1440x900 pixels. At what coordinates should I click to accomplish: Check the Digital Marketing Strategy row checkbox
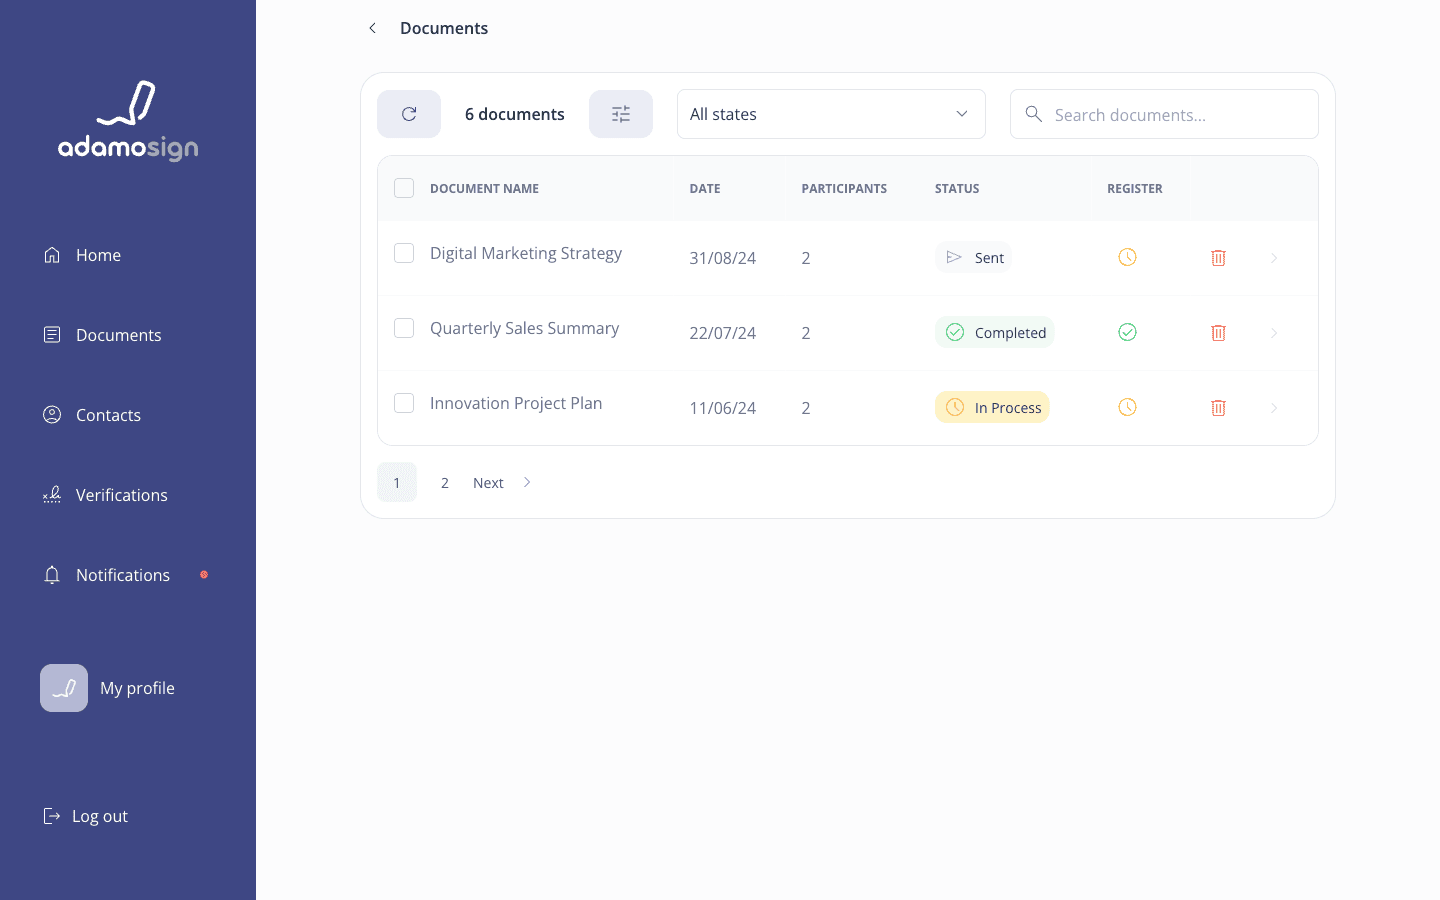[404, 253]
